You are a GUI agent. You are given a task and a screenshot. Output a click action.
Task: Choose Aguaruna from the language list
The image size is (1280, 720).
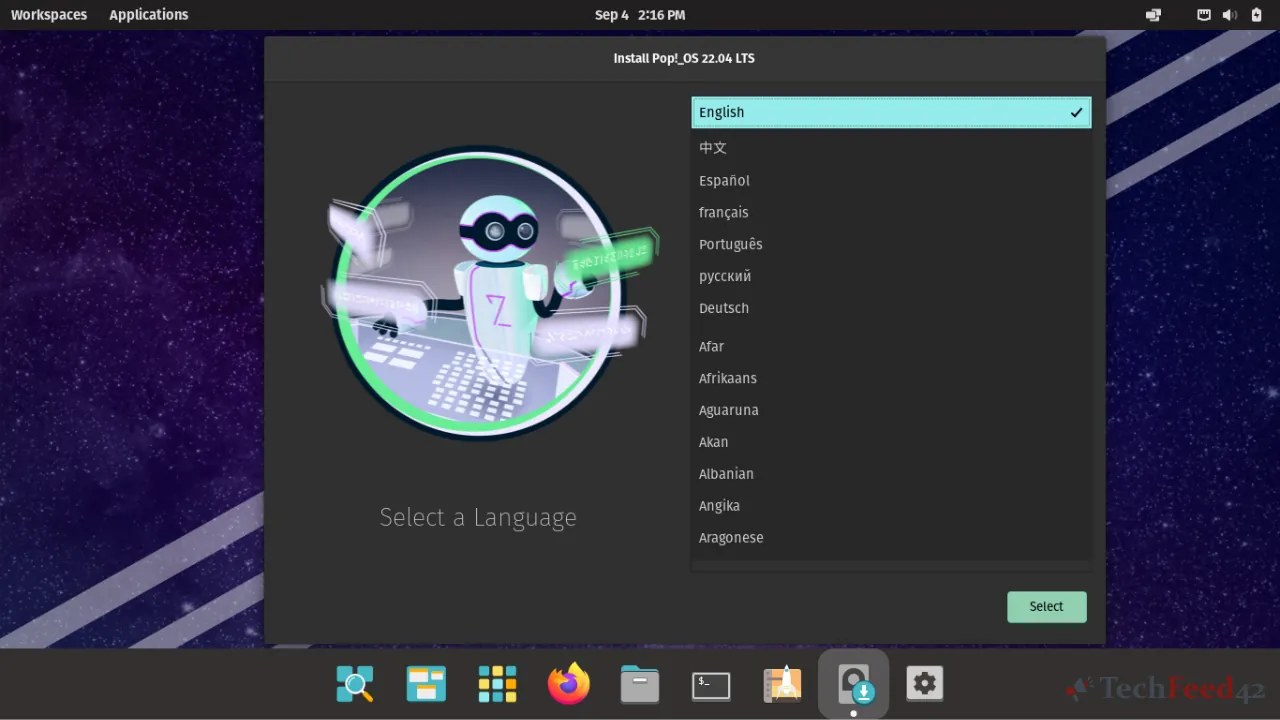click(891, 410)
